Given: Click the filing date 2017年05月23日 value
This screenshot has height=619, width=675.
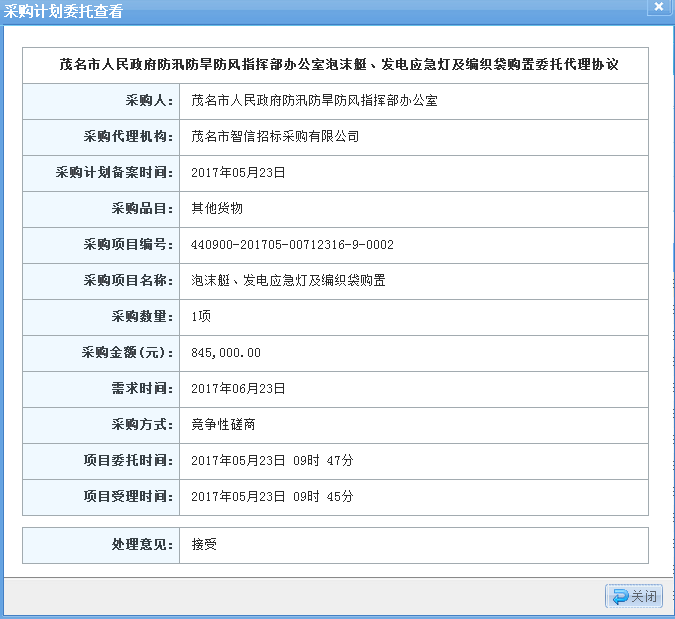Looking at the screenshot, I should 238,173.
